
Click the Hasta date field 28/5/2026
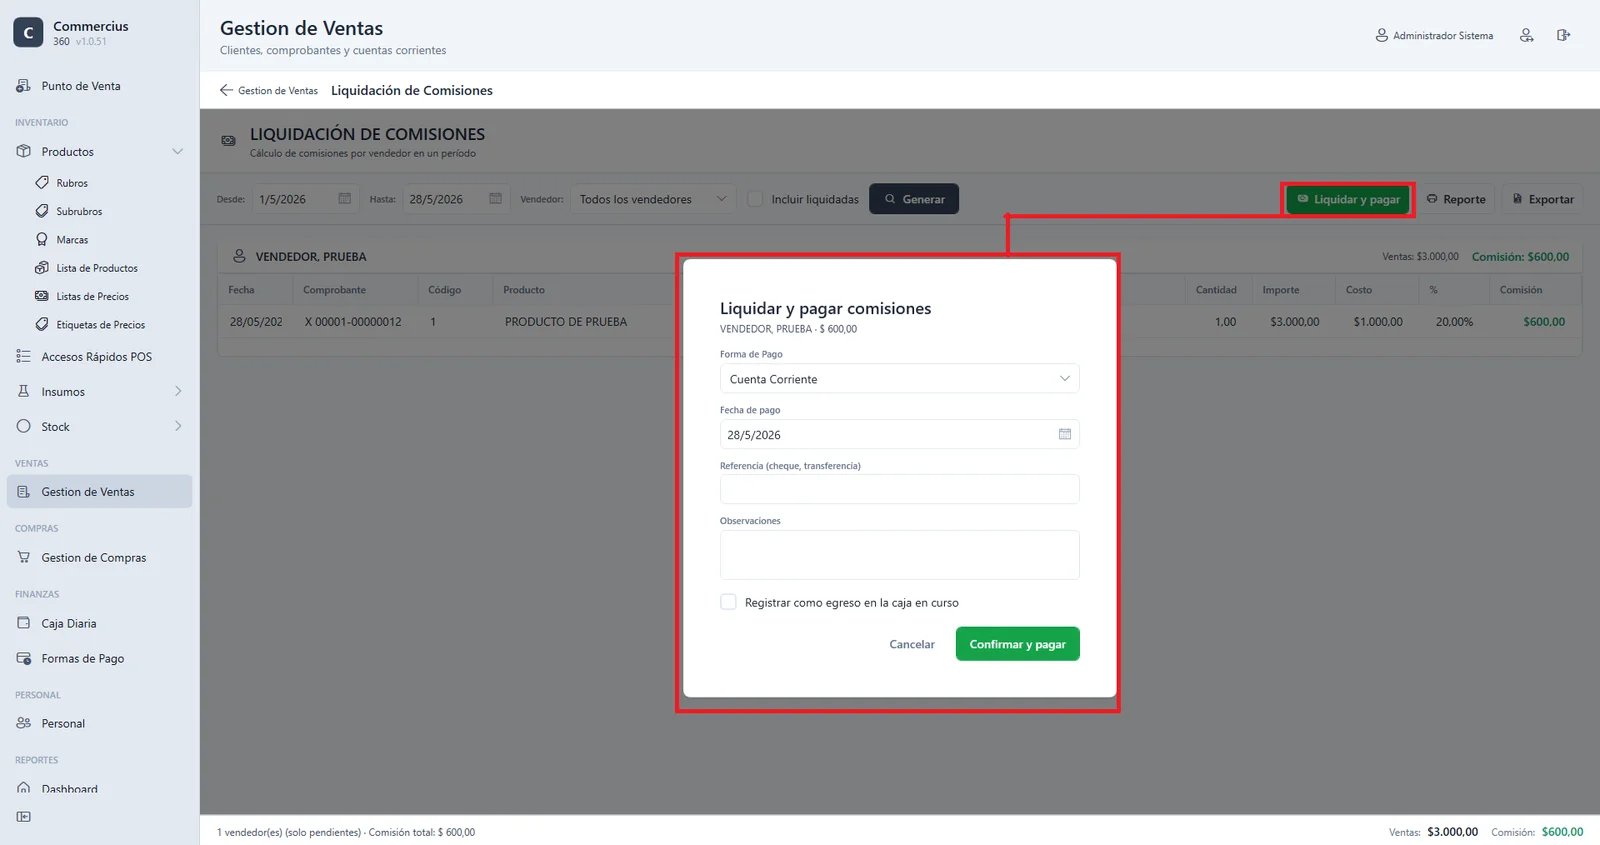[456, 199]
